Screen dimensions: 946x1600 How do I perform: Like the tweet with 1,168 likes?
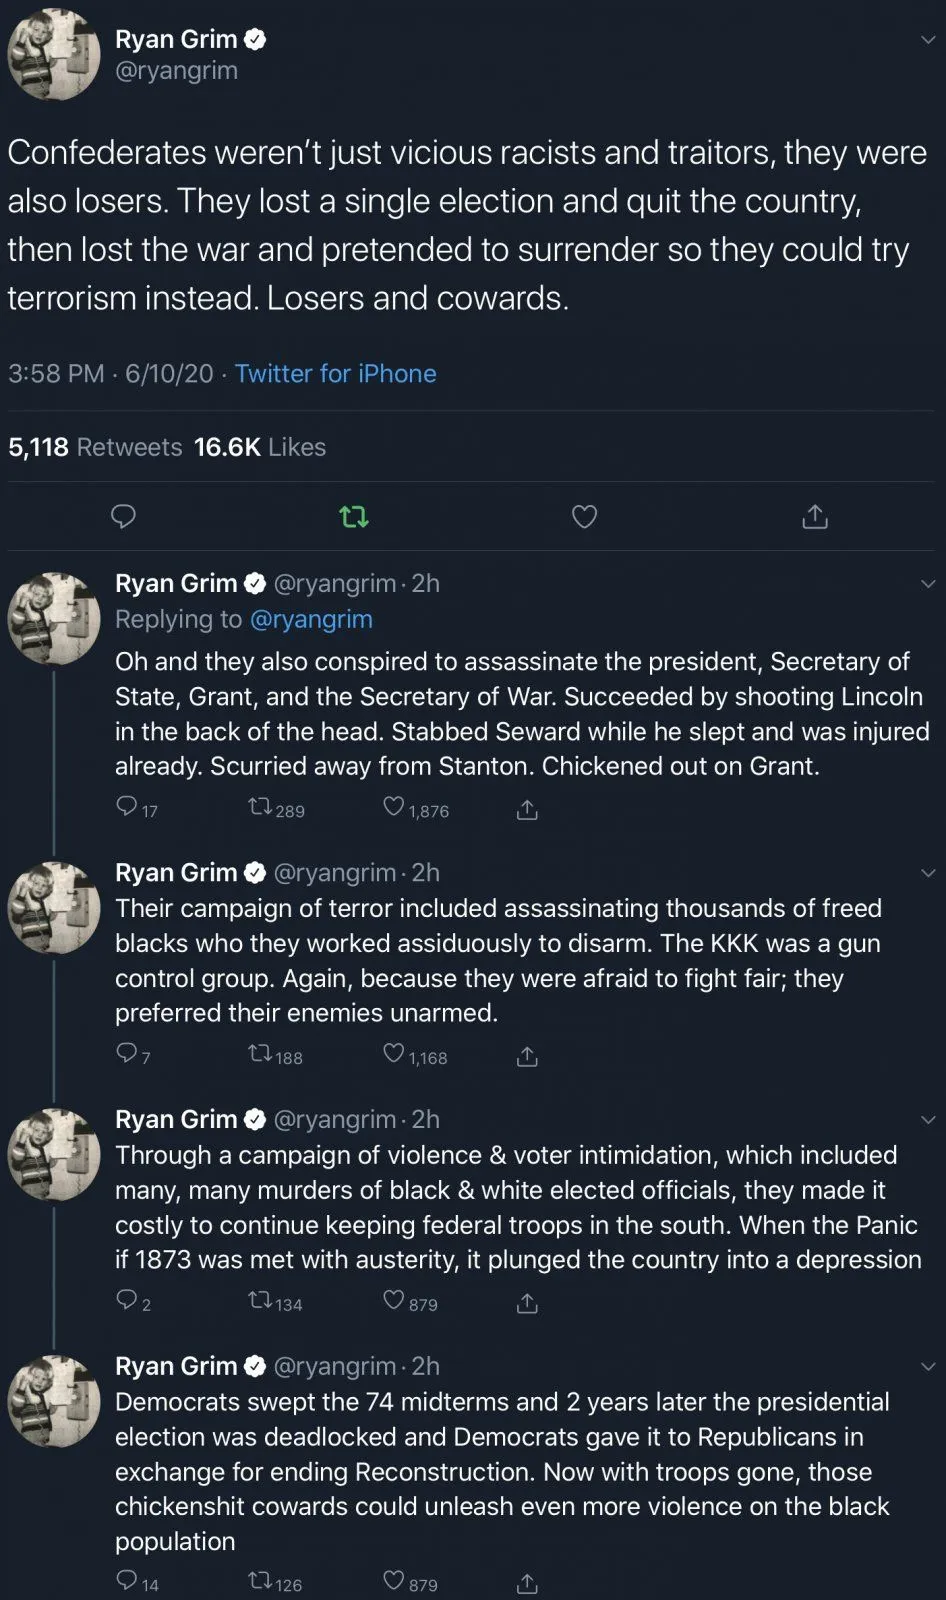[x=394, y=1053]
